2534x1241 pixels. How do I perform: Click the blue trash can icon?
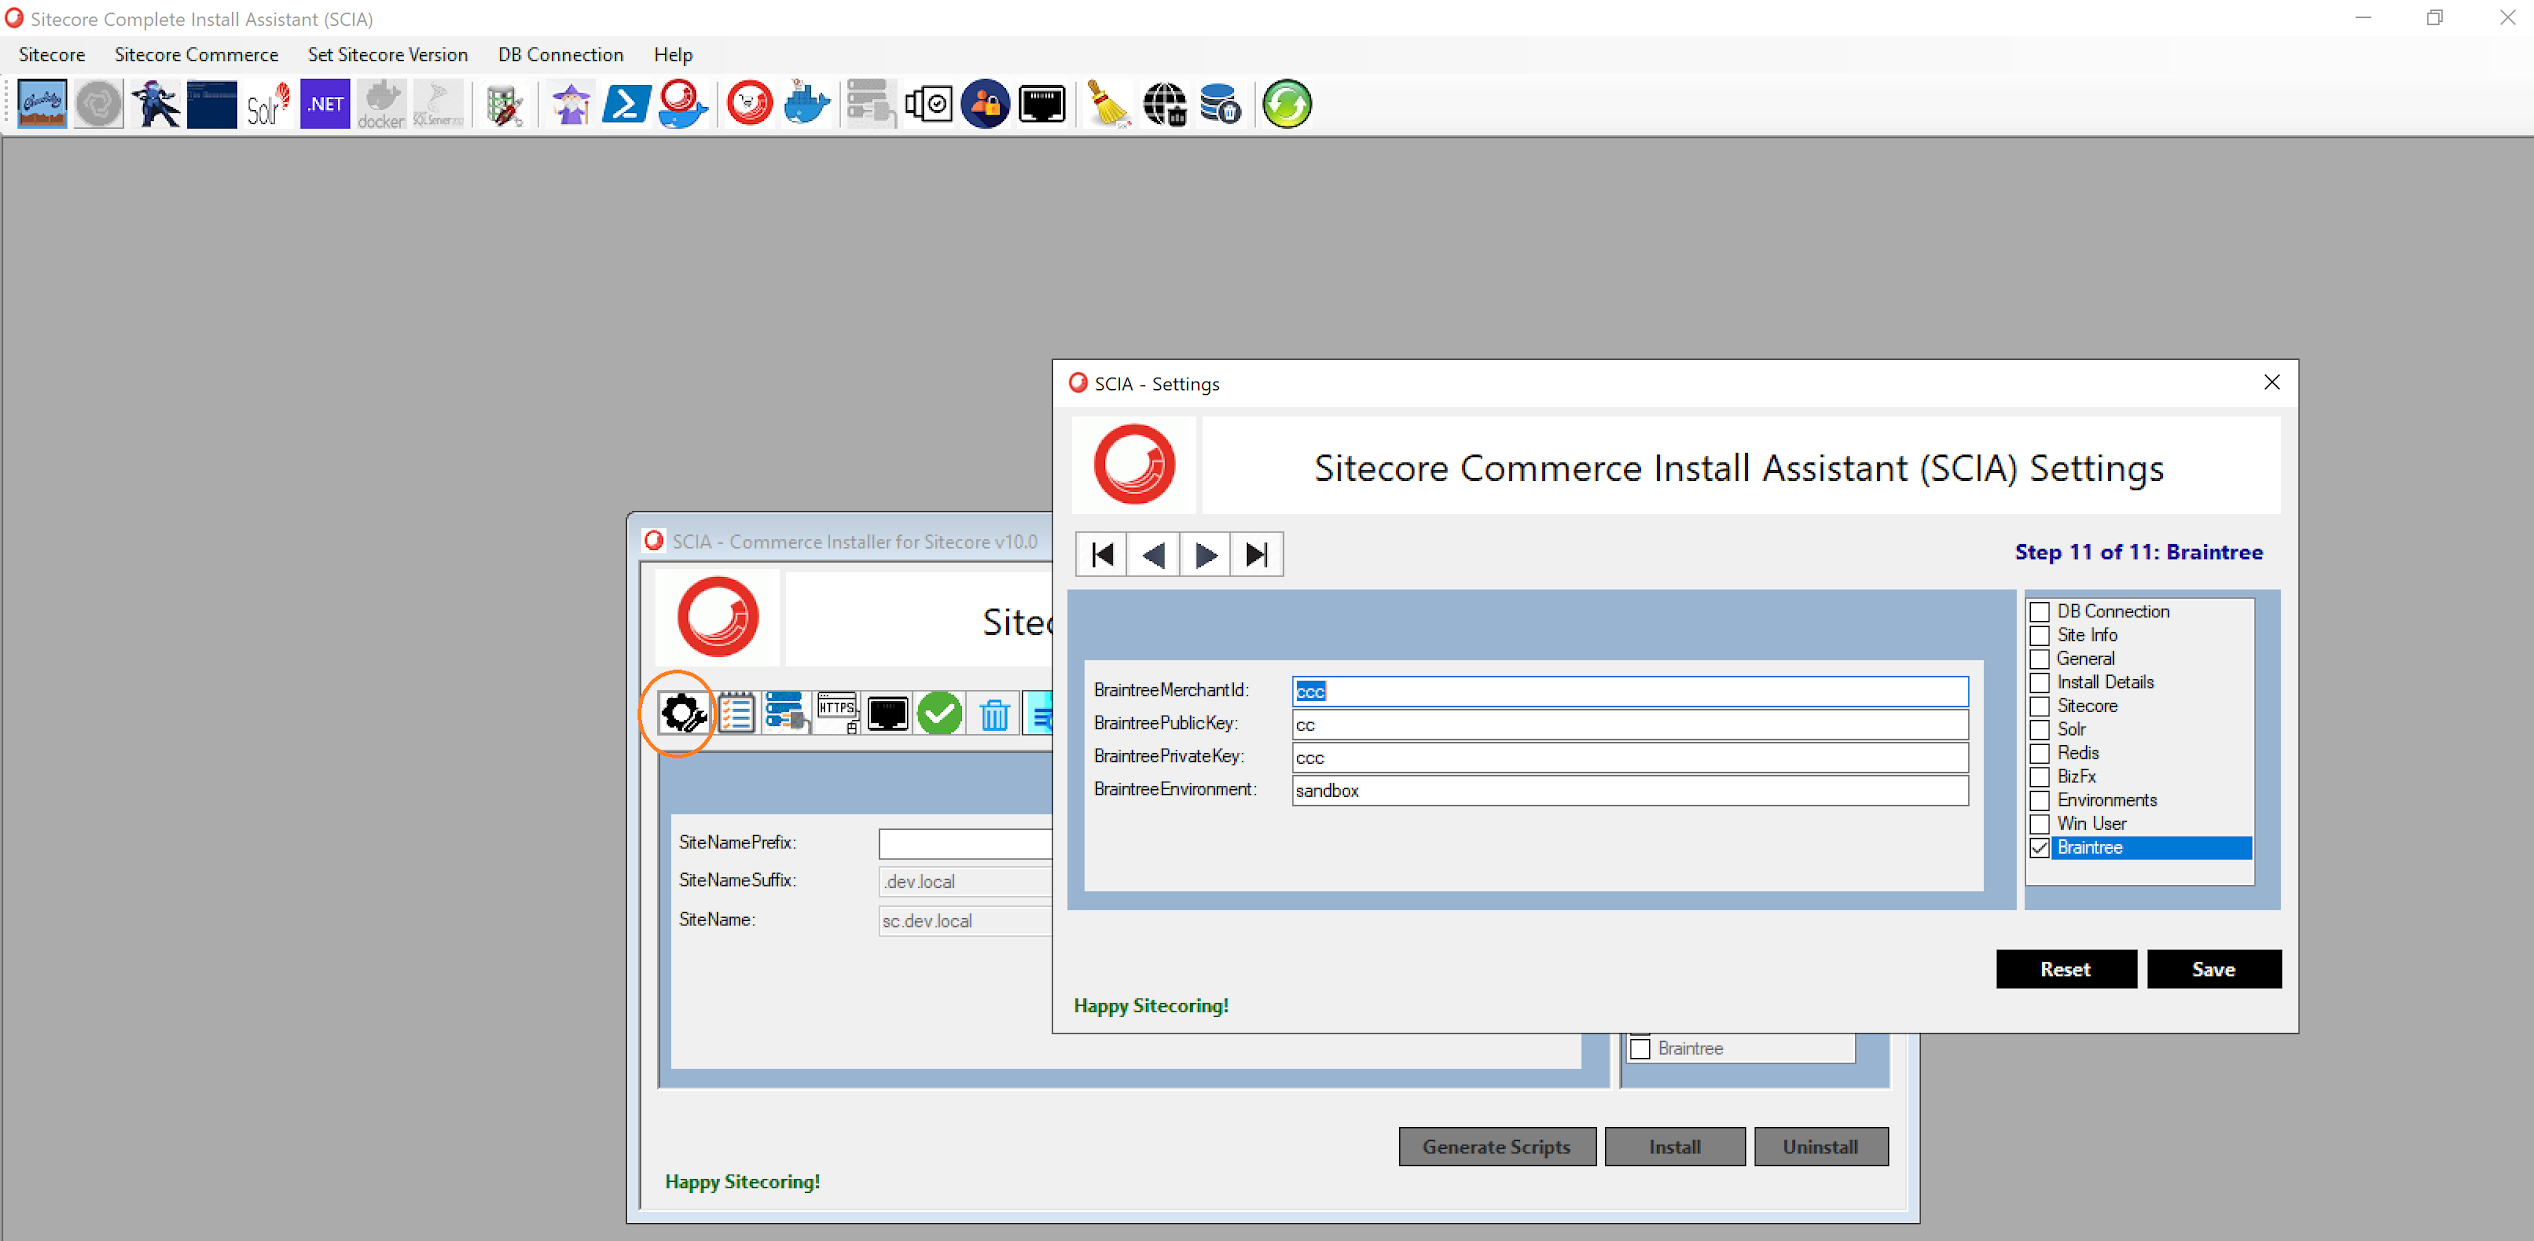click(x=994, y=714)
